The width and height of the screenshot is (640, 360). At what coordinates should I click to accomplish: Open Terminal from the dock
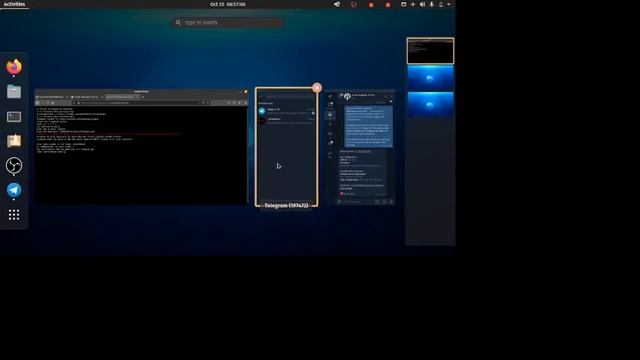click(x=14, y=117)
